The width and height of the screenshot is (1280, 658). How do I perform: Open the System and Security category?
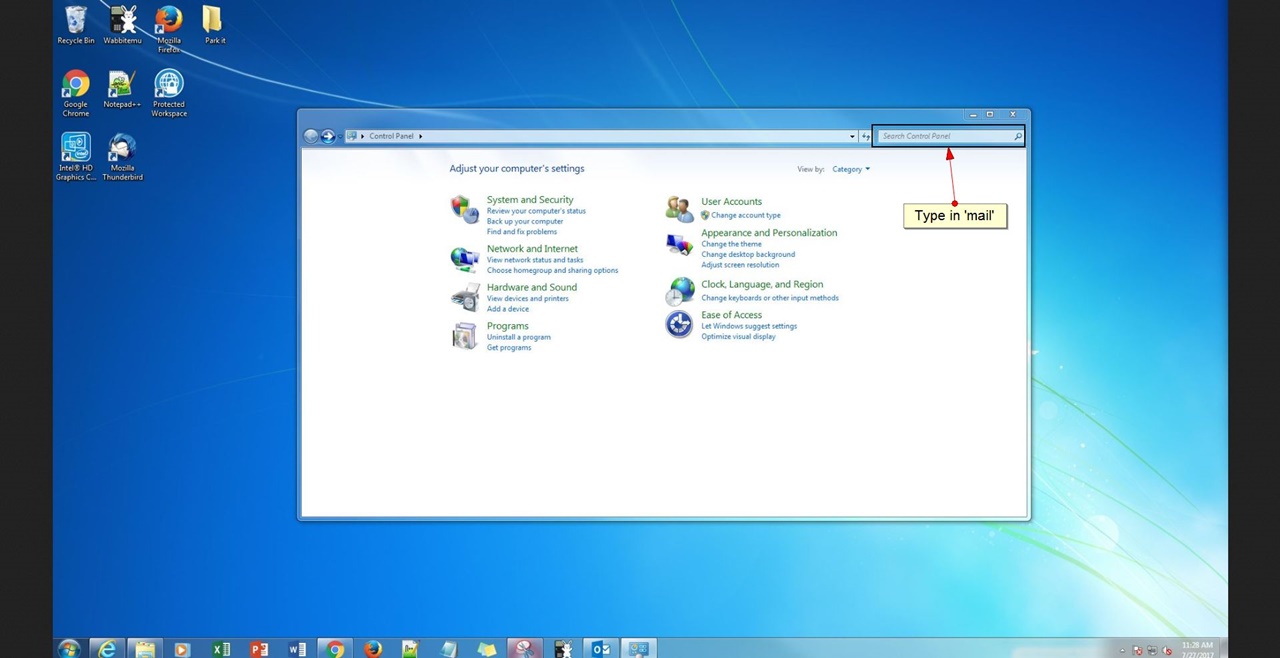(x=530, y=200)
